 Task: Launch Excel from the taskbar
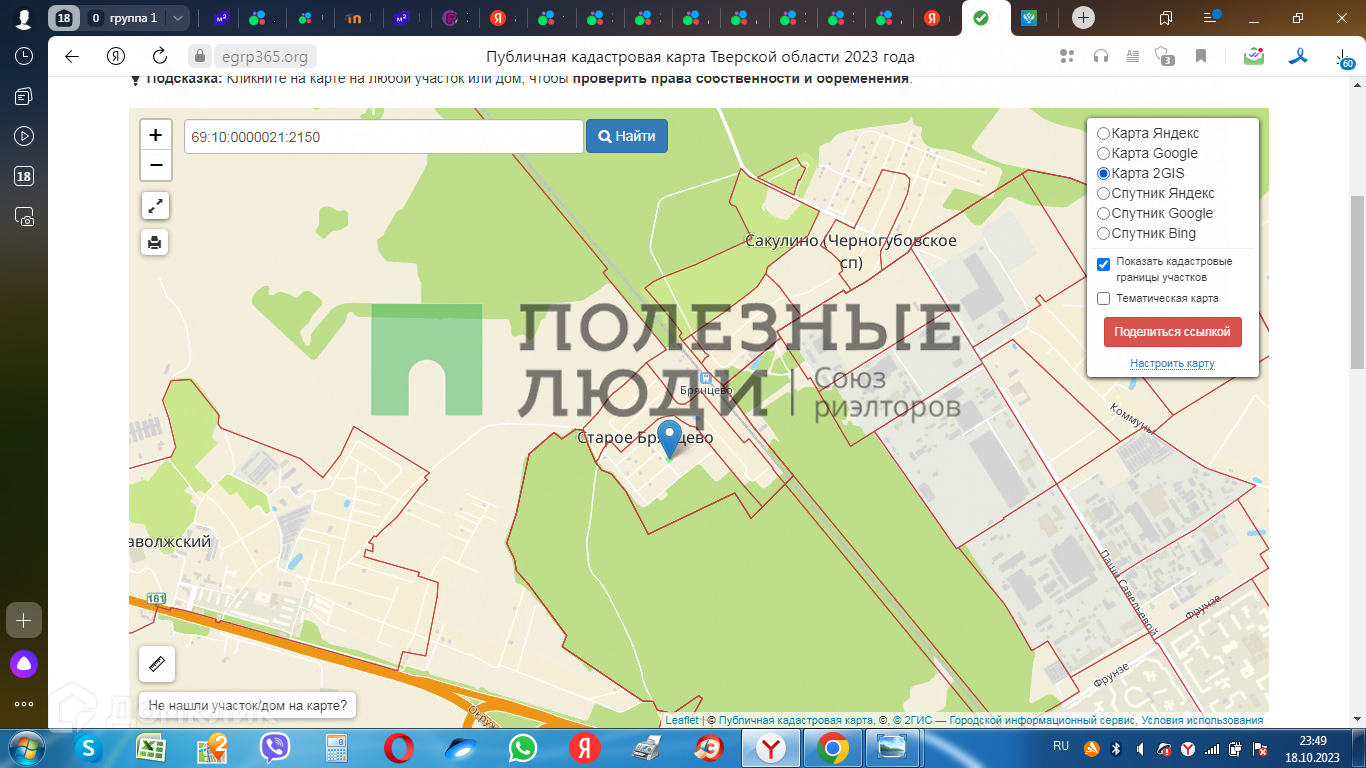(x=151, y=748)
